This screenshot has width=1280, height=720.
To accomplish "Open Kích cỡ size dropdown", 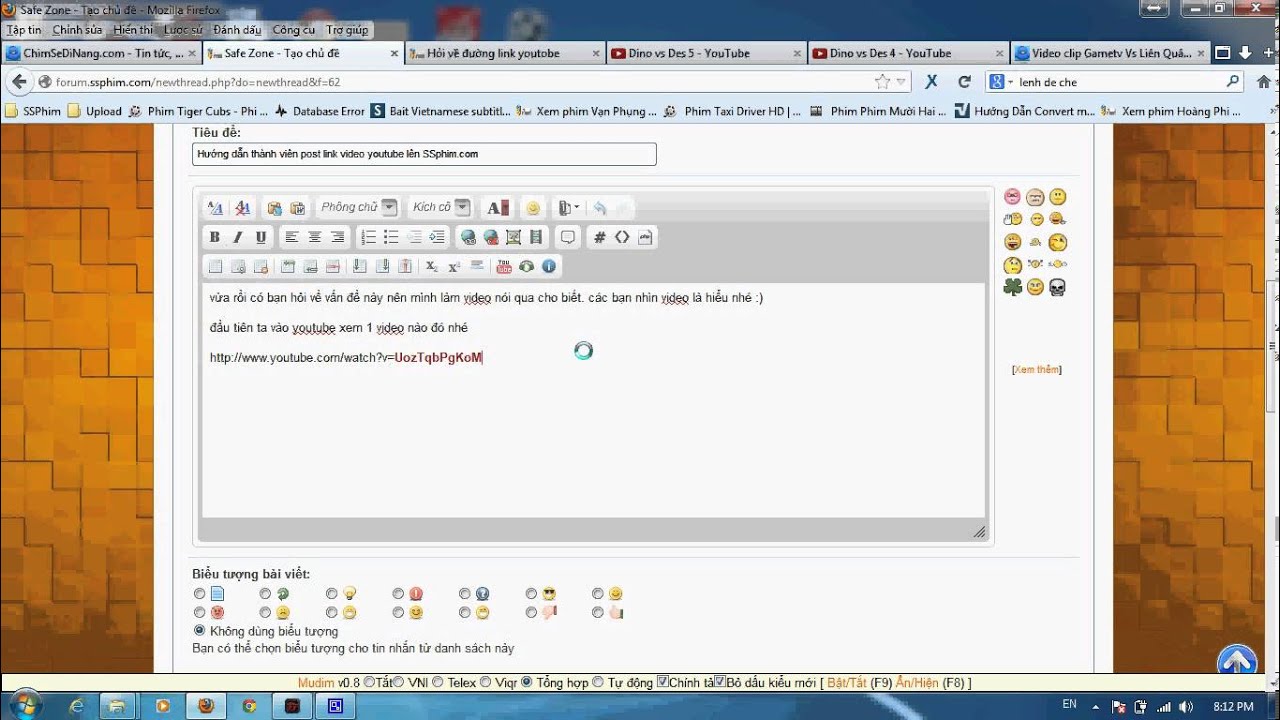I will (440, 207).
